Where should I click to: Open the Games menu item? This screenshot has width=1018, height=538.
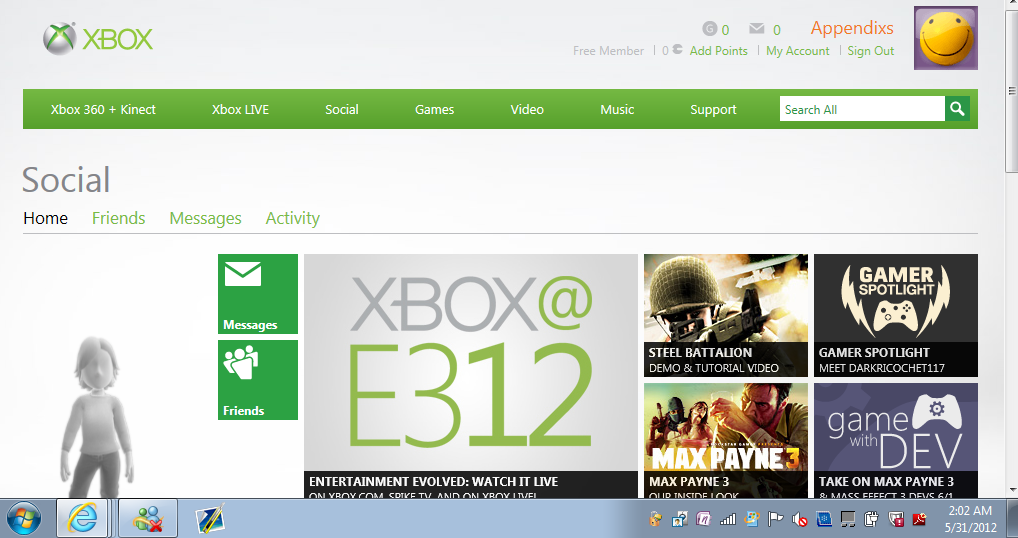434,110
